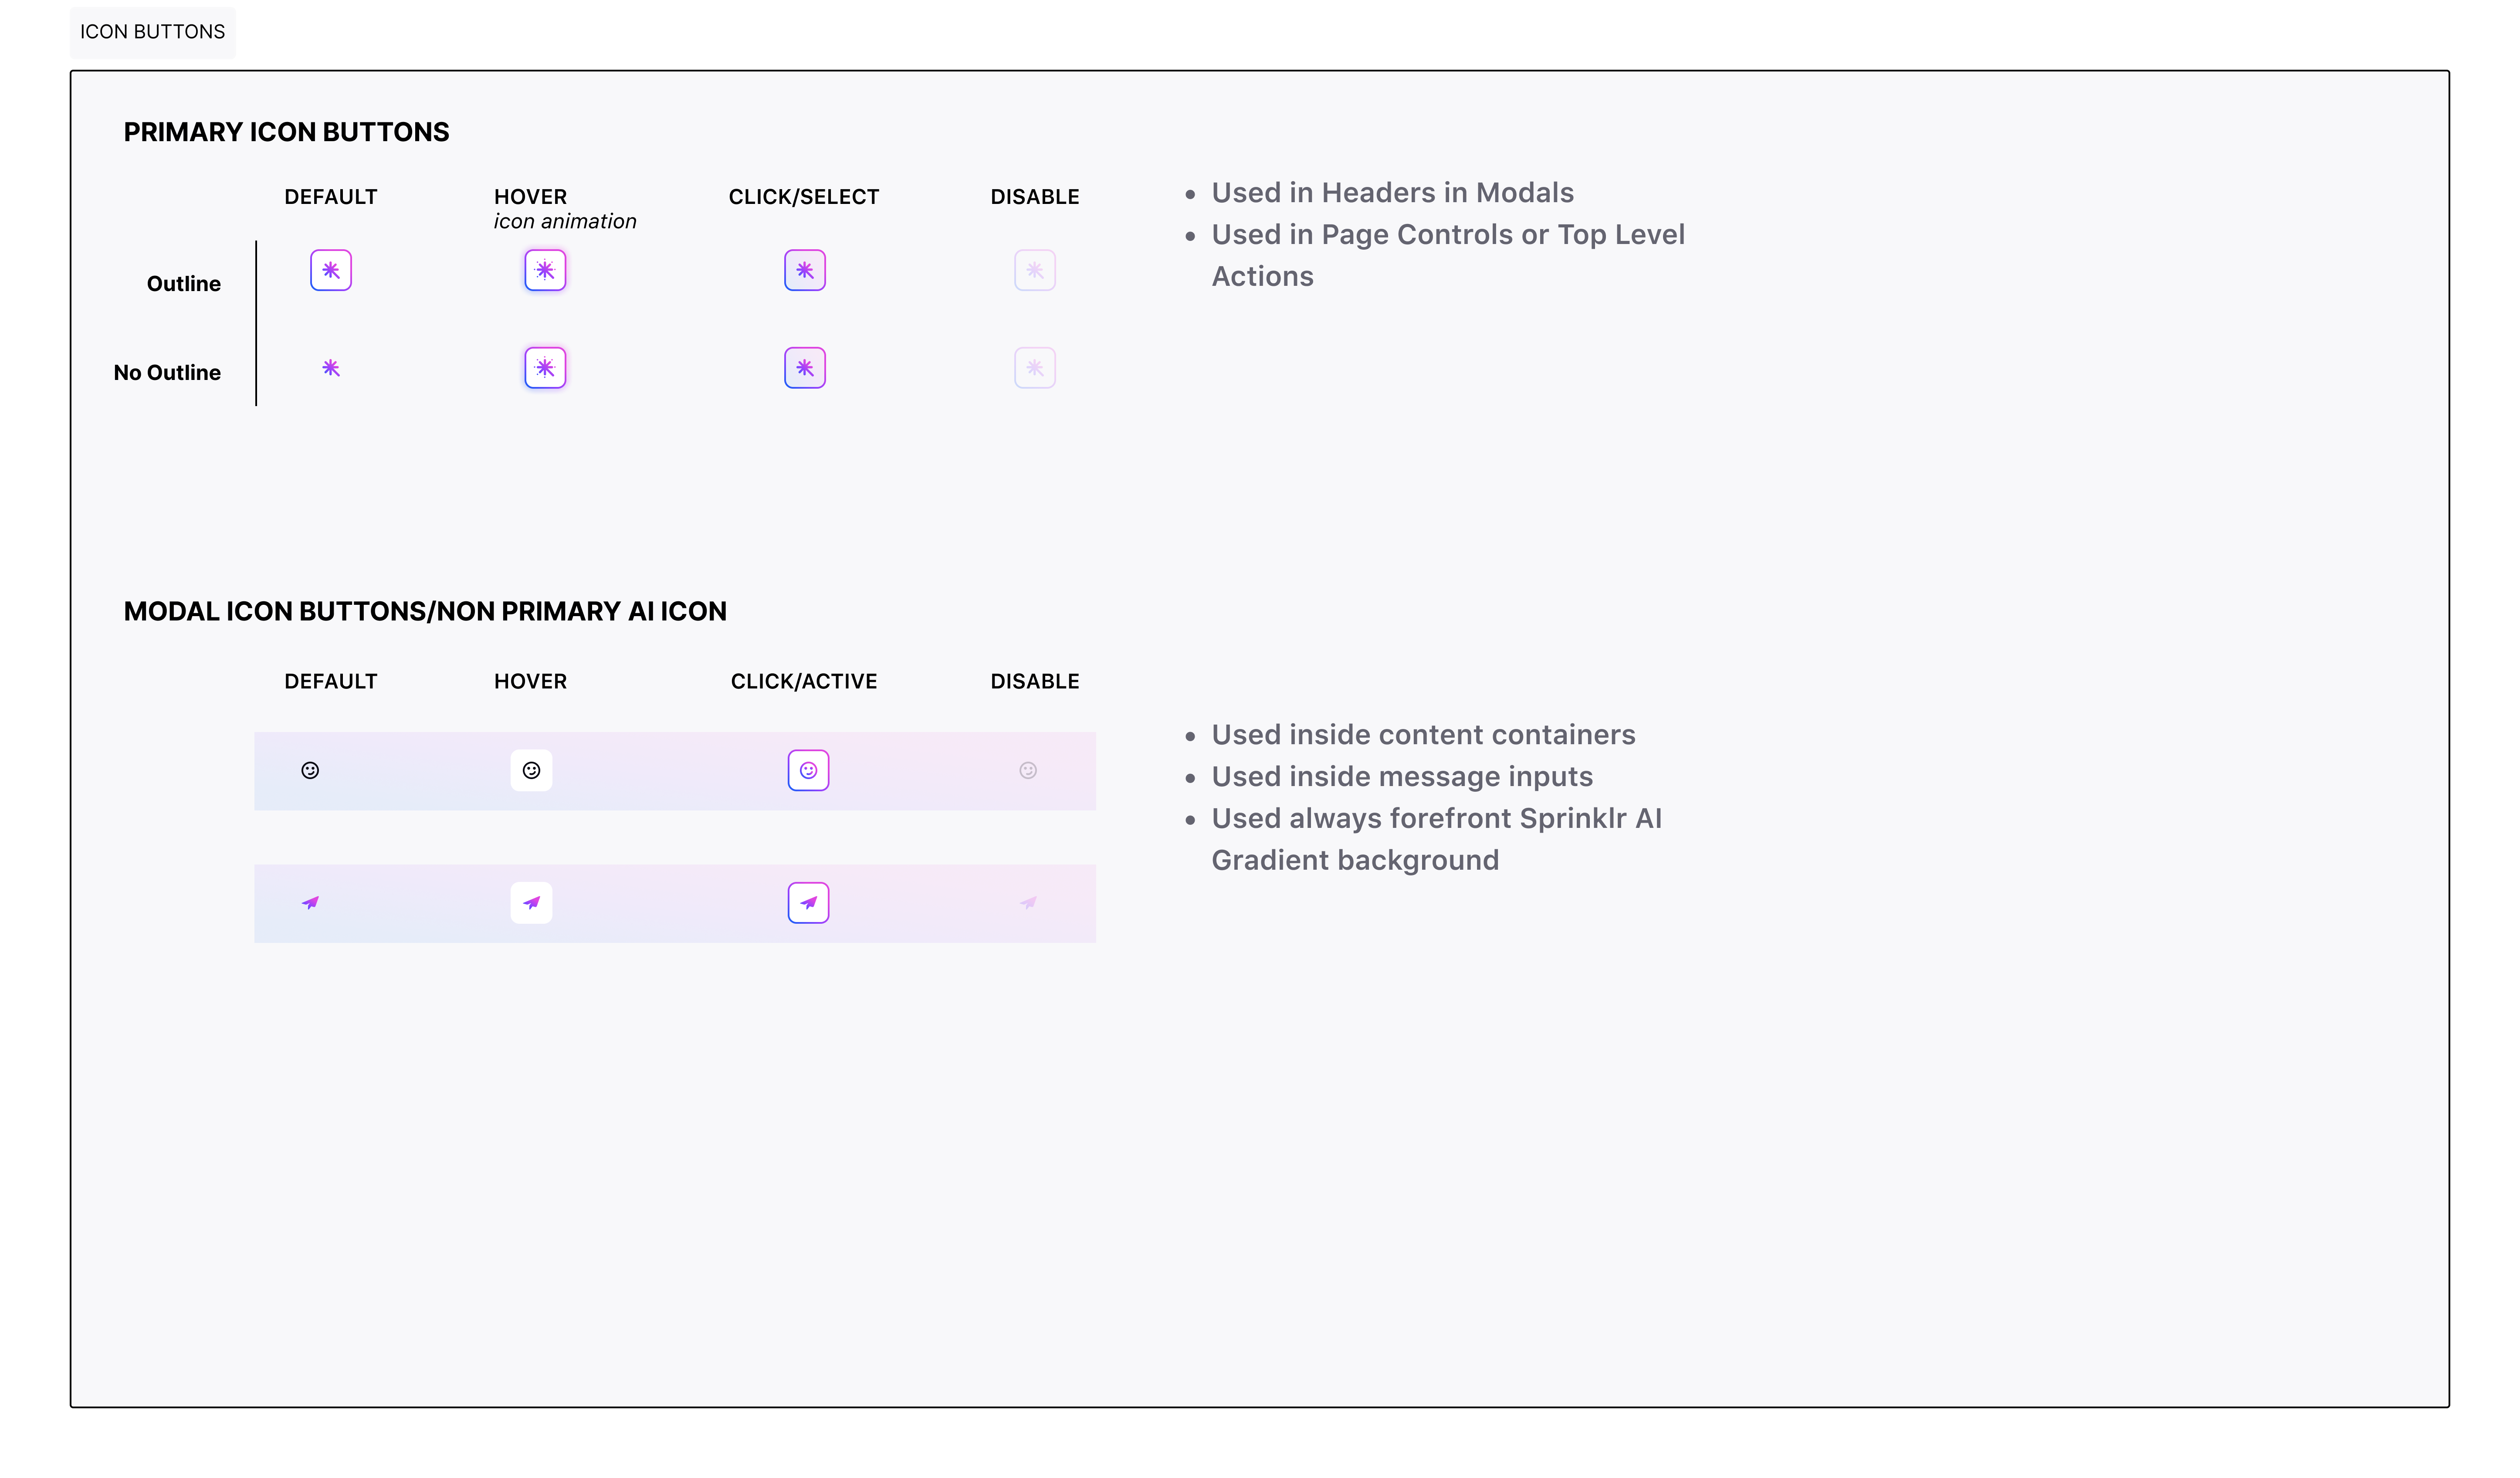Viewport: 2520px width, 1478px height.
Task: Click the No Outline Hover asterisk button
Action: (x=545, y=368)
